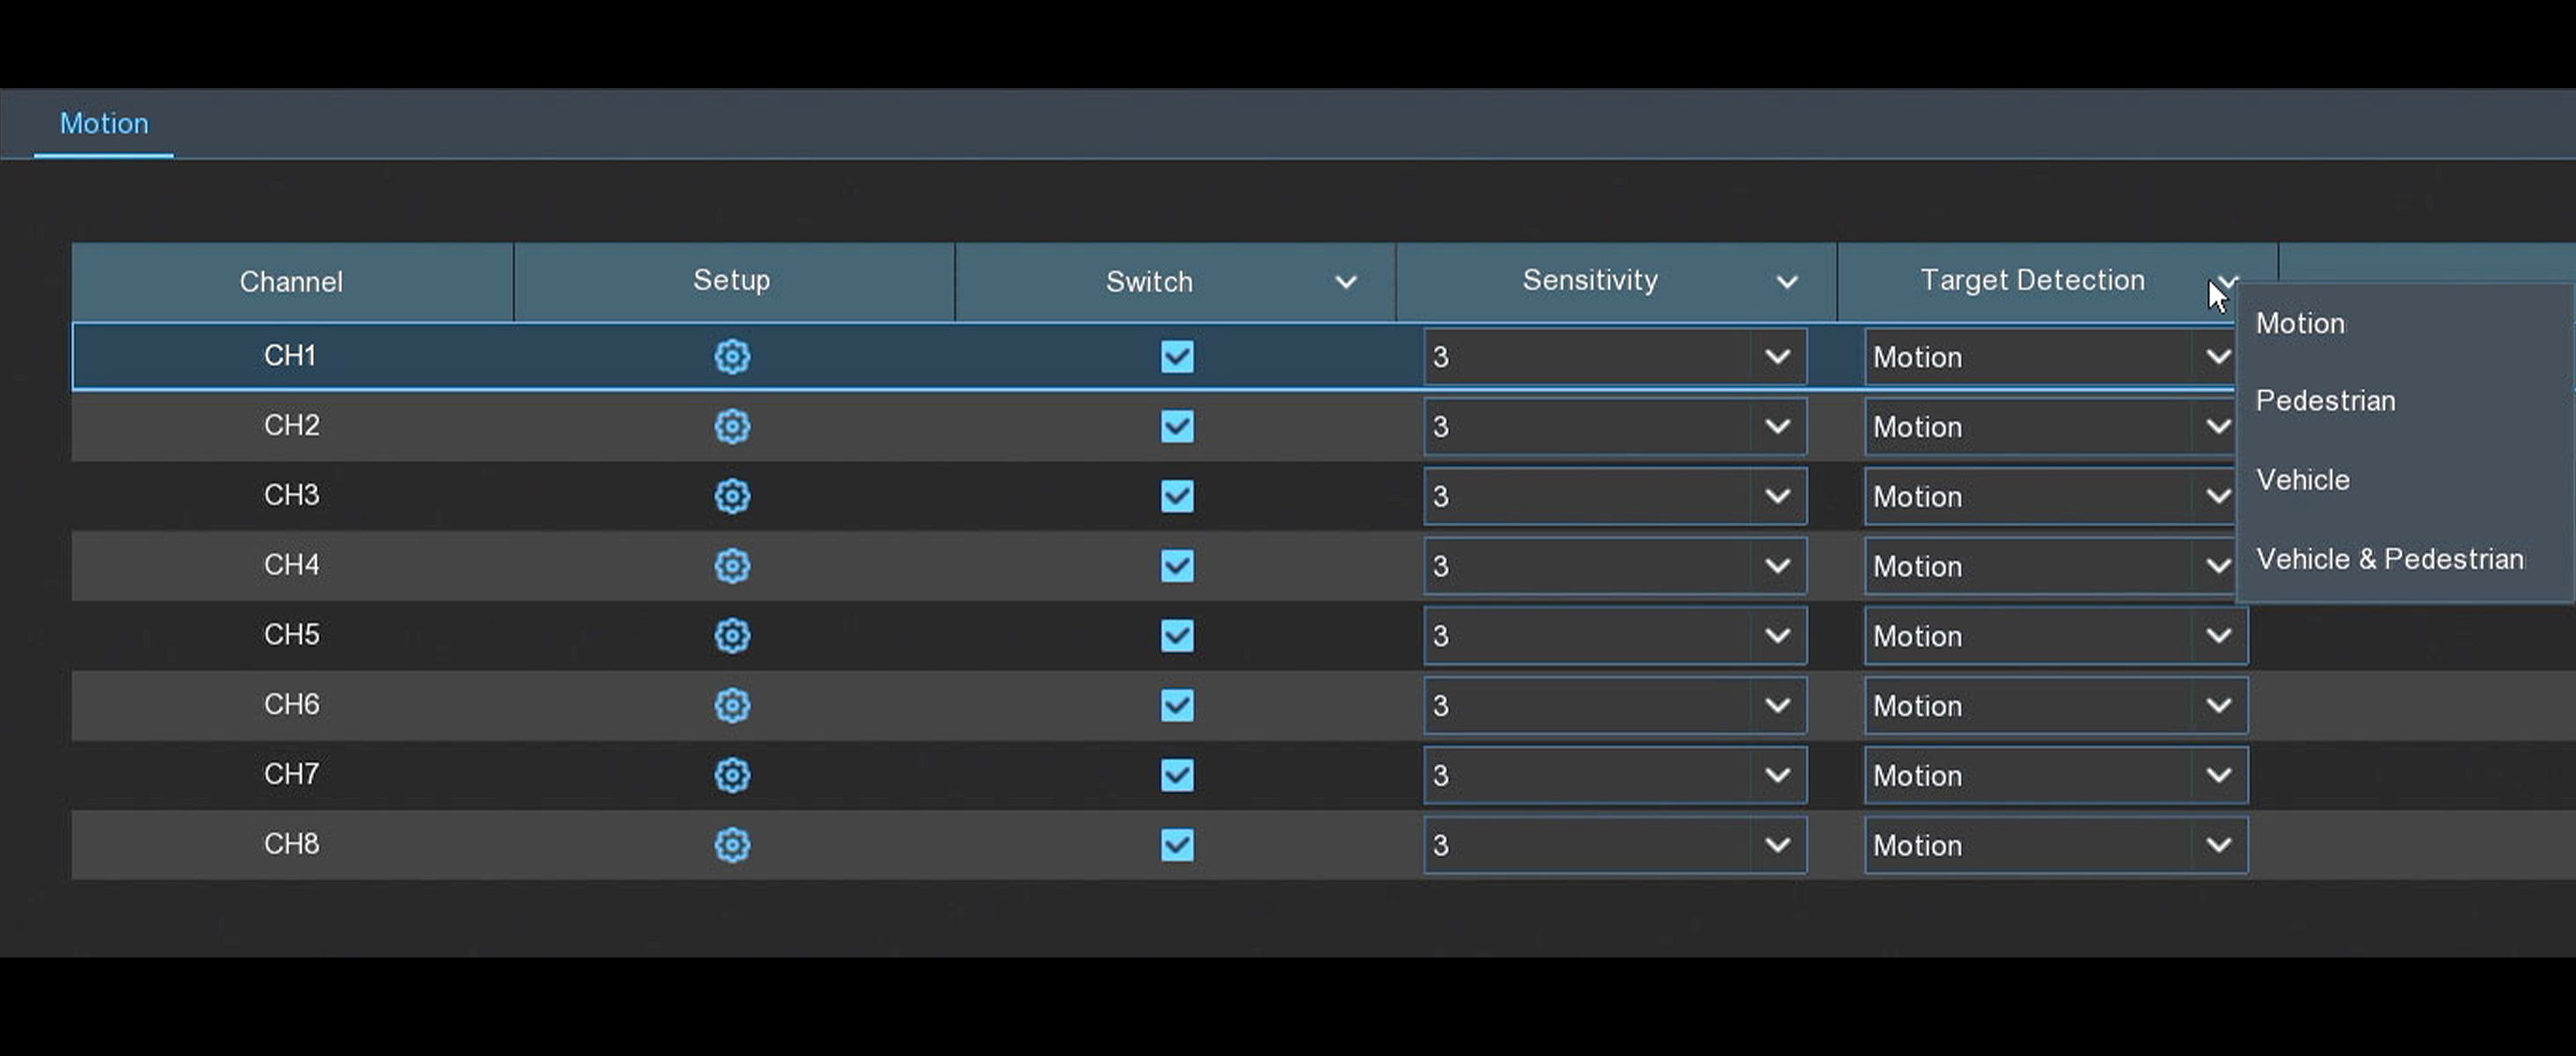Open the CH1 sensitivity dropdown
Screen dimensions: 2576x1056
1615,357
